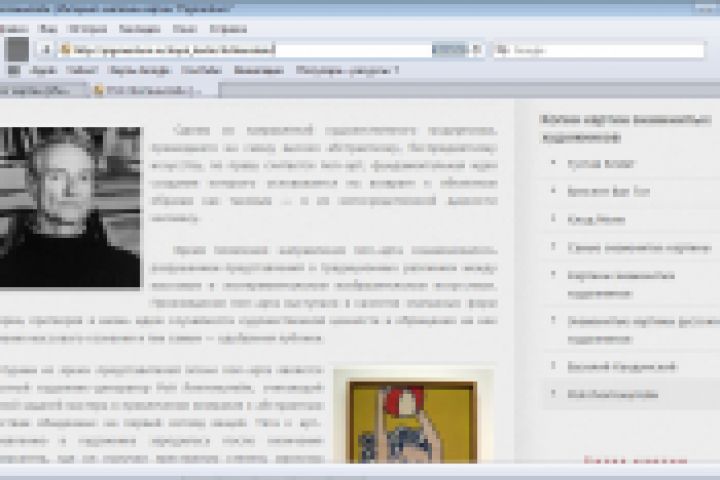The height and width of the screenshot is (480, 720).
Task: Click the highlighted button at the address bar's right end
Action: pyautogui.click(x=450, y=50)
